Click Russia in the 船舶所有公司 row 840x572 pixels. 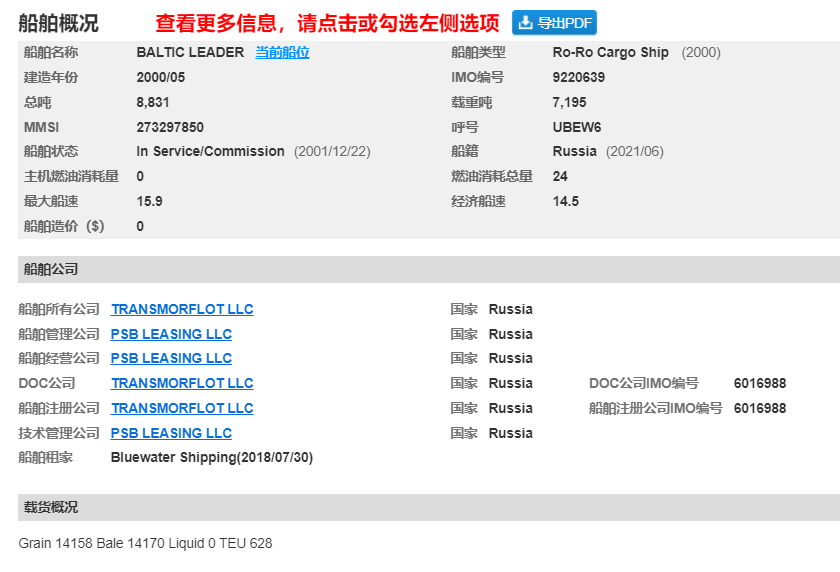[511, 309]
